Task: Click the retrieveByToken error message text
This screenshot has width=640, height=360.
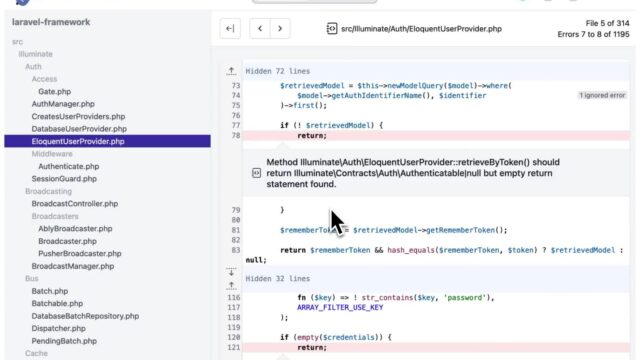Action: tap(413, 173)
